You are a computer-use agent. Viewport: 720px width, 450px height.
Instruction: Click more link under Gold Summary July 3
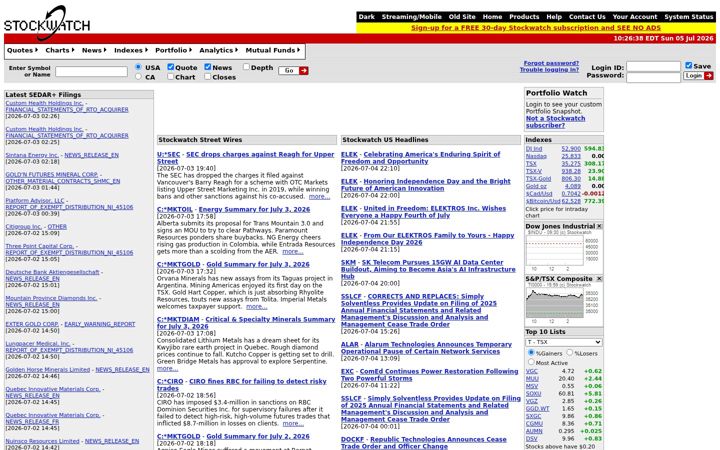pos(257,307)
